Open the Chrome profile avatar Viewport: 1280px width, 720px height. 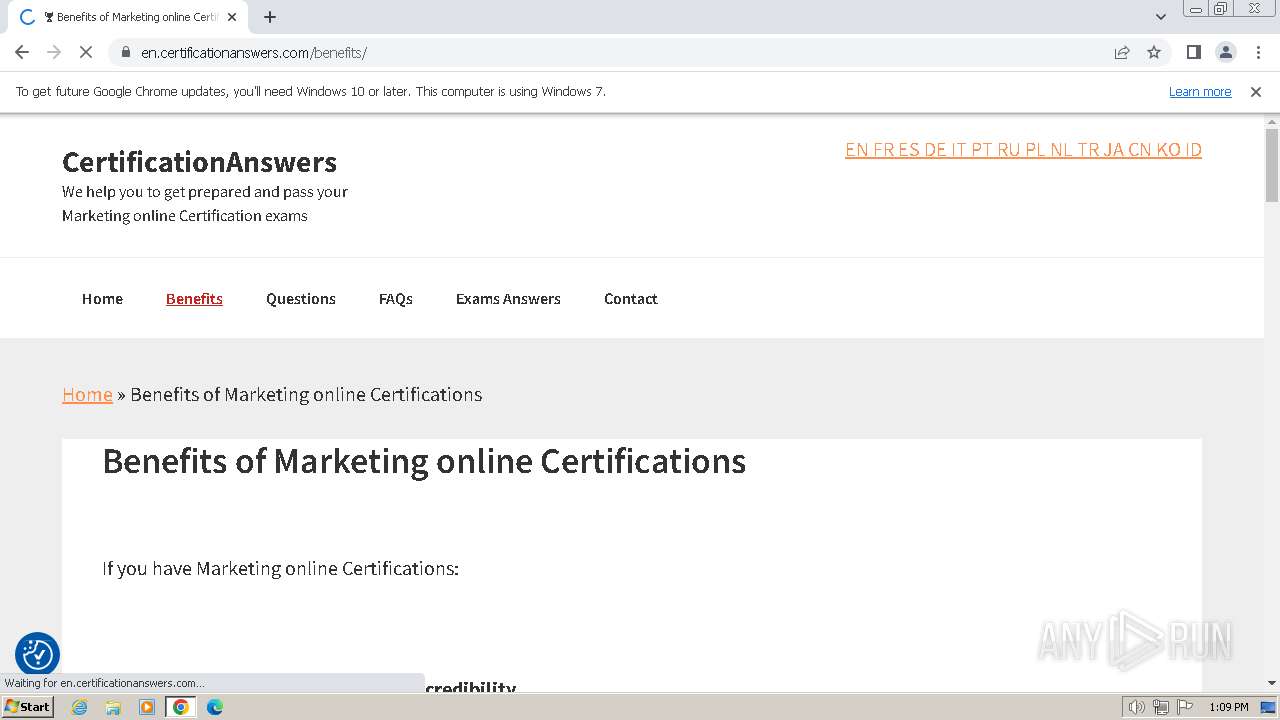(x=1225, y=52)
